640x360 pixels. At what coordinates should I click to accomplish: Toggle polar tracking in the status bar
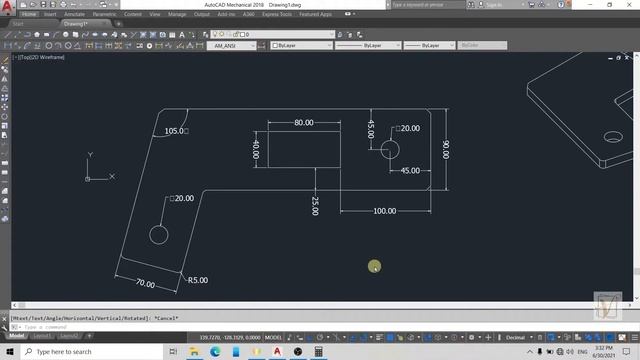click(320, 338)
